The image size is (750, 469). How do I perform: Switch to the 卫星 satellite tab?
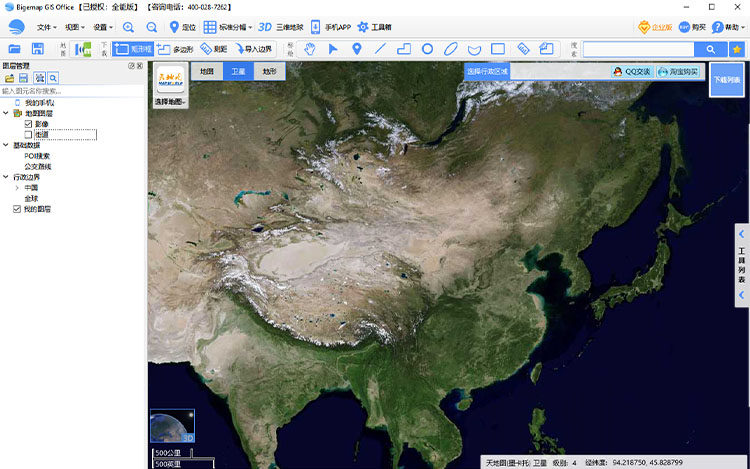click(x=238, y=71)
